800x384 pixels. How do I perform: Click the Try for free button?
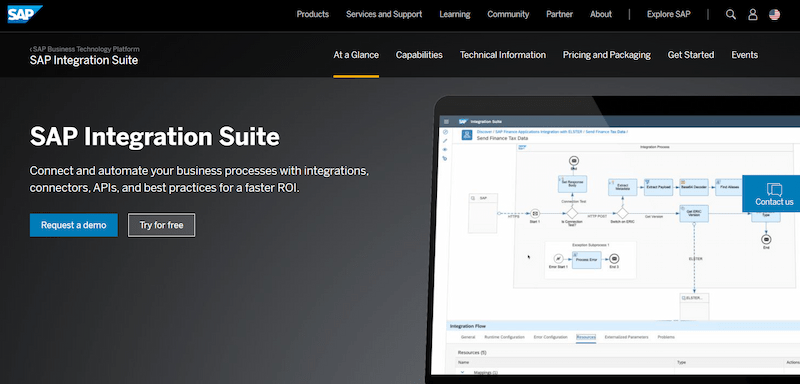click(x=161, y=225)
